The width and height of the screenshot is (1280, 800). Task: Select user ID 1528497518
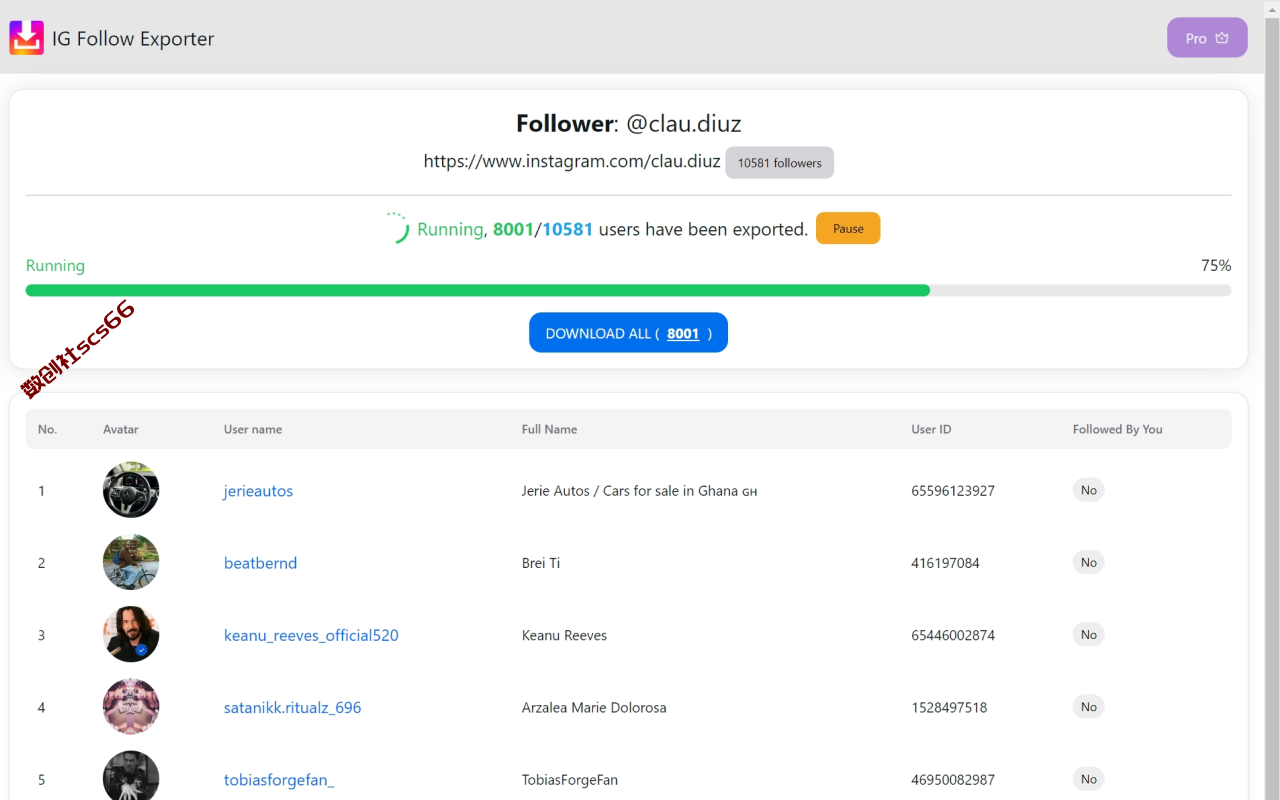949,707
